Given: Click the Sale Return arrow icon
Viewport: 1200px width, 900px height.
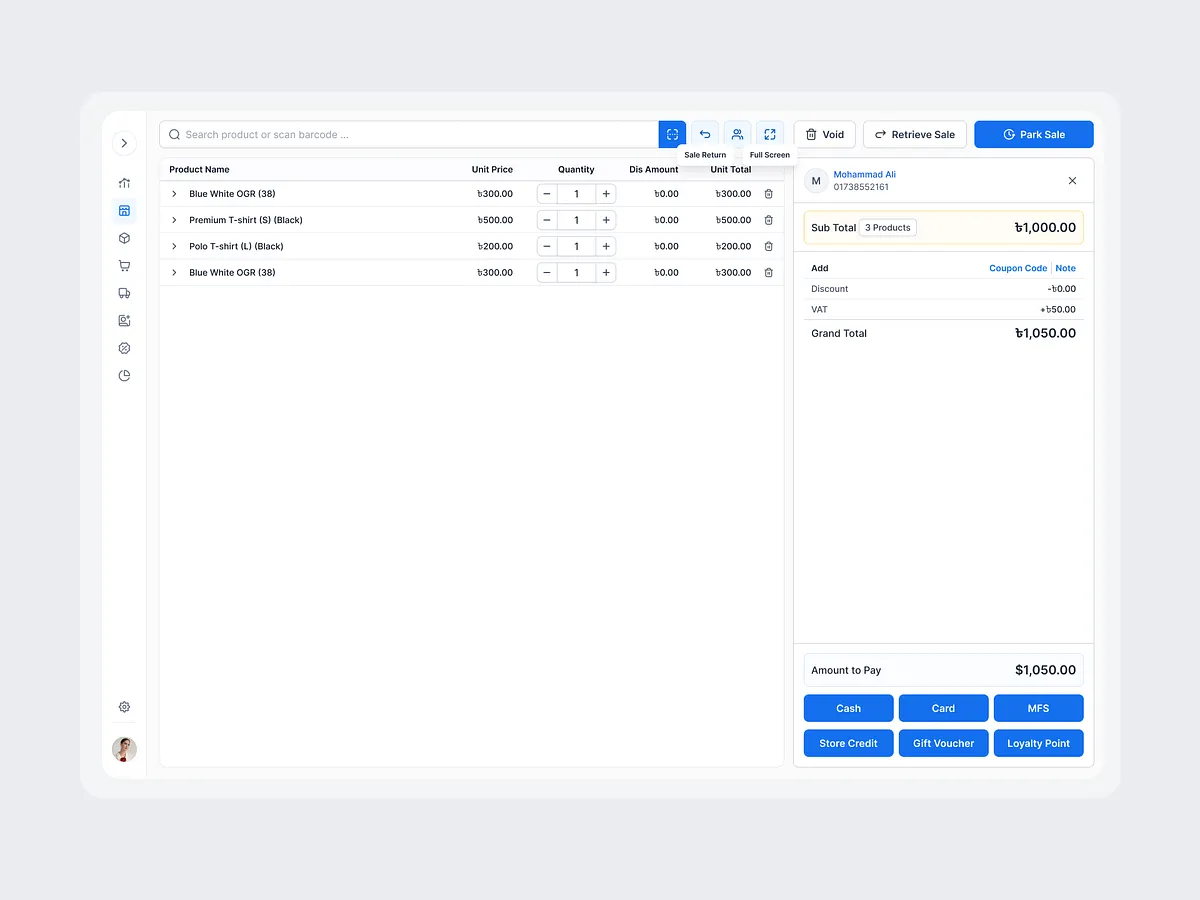Looking at the screenshot, I should 705,134.
